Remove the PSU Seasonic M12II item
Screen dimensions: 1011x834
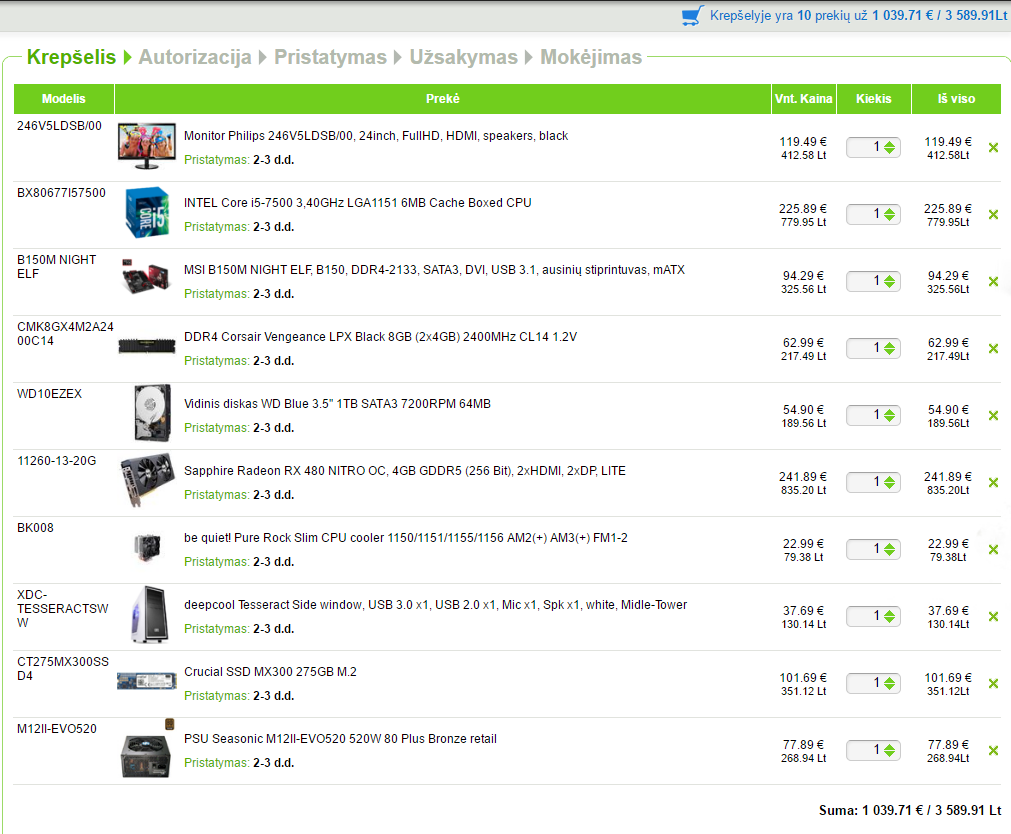993,751
